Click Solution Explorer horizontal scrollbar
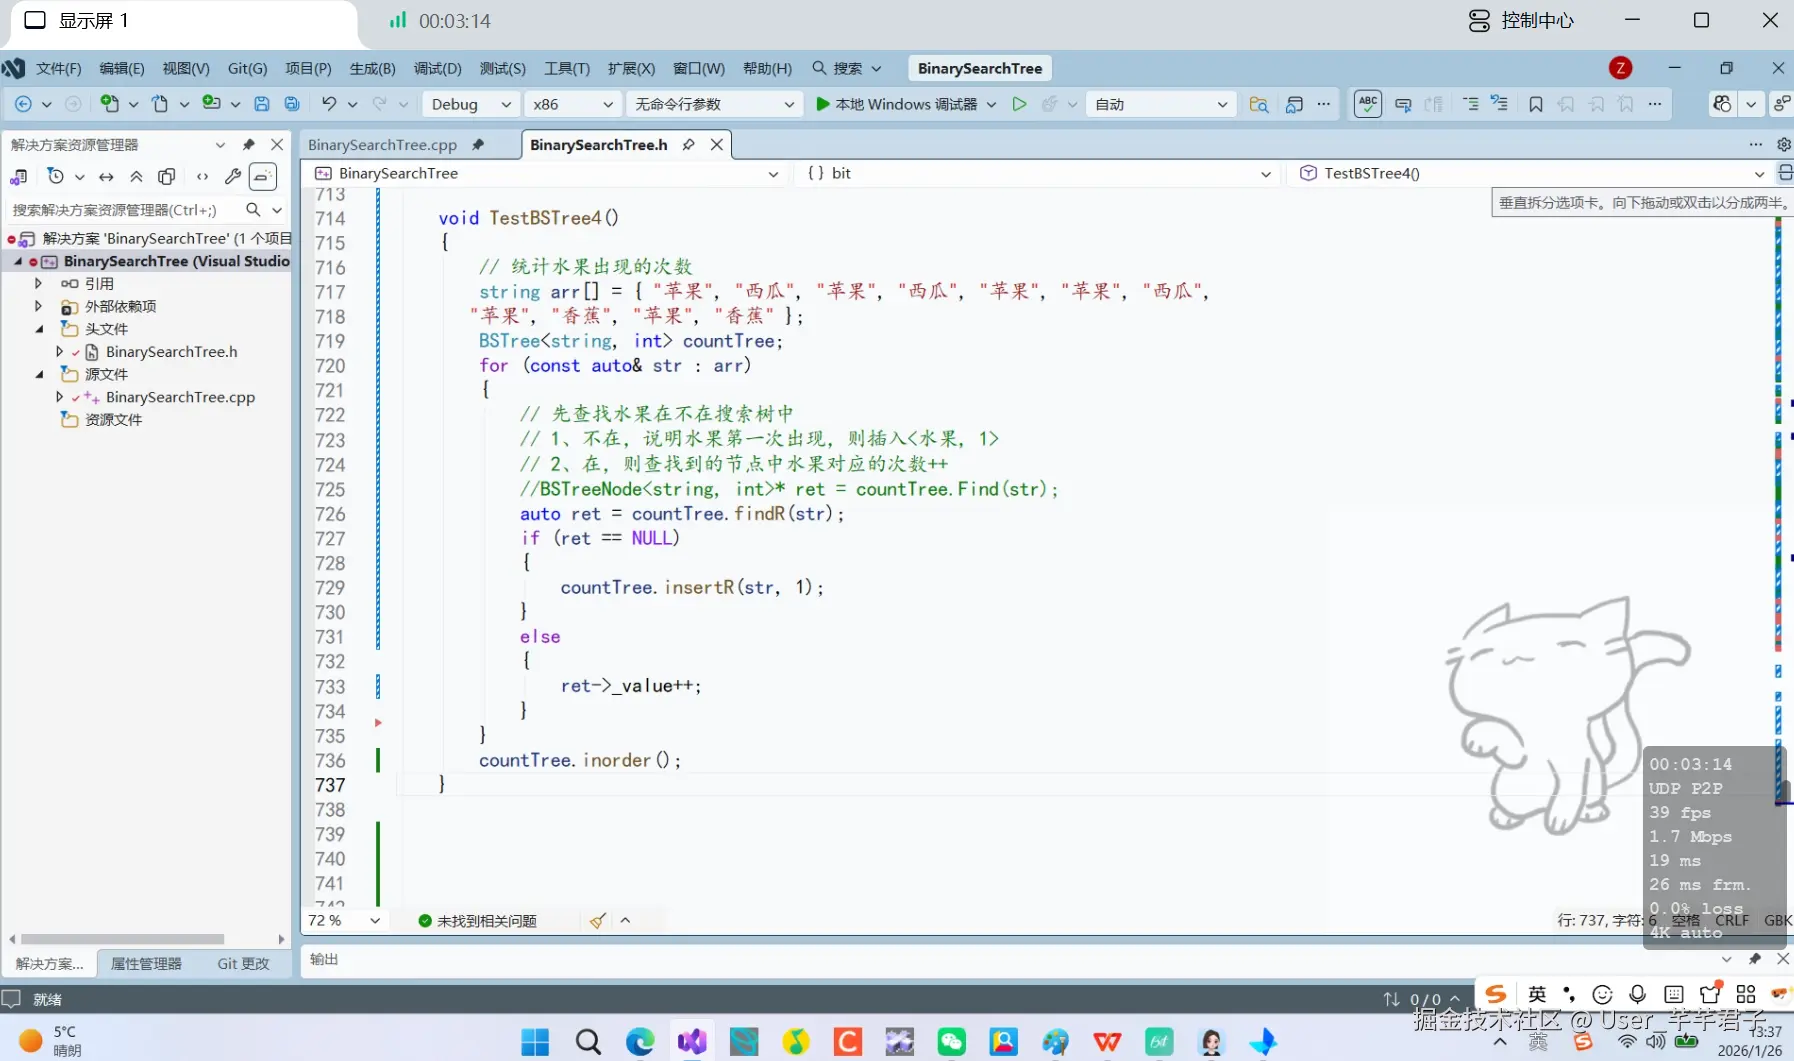 [x=122, y=939]
